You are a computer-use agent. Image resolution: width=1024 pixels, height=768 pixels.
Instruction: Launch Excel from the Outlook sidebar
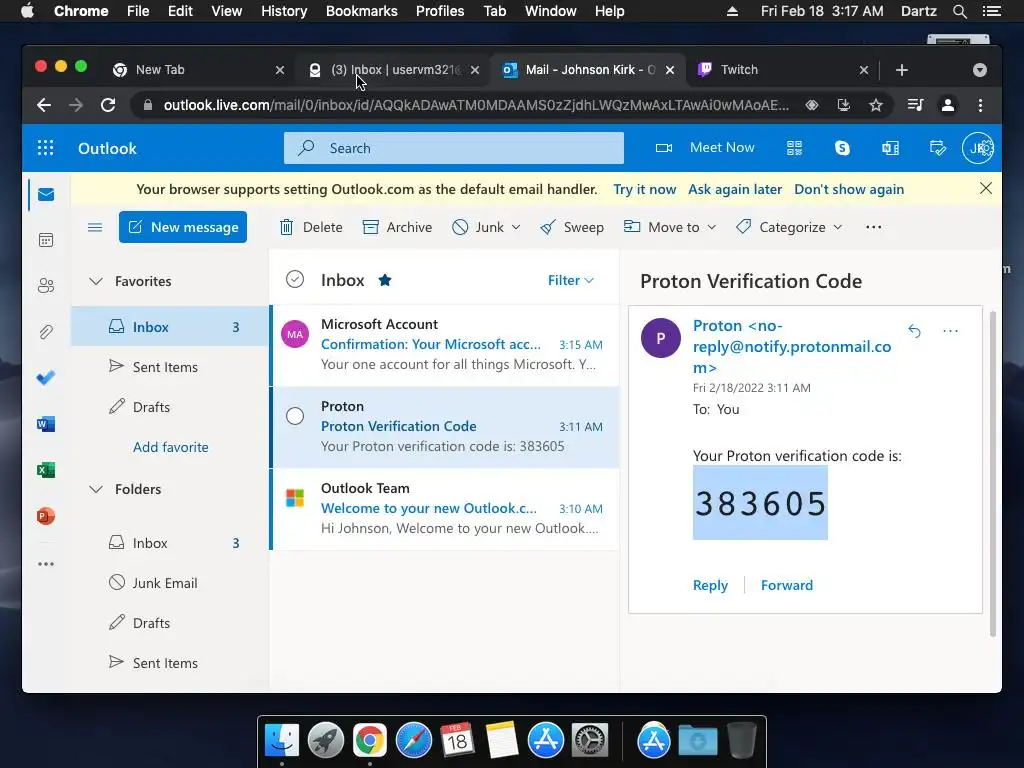pyautogui.click(x=46, y=470)
